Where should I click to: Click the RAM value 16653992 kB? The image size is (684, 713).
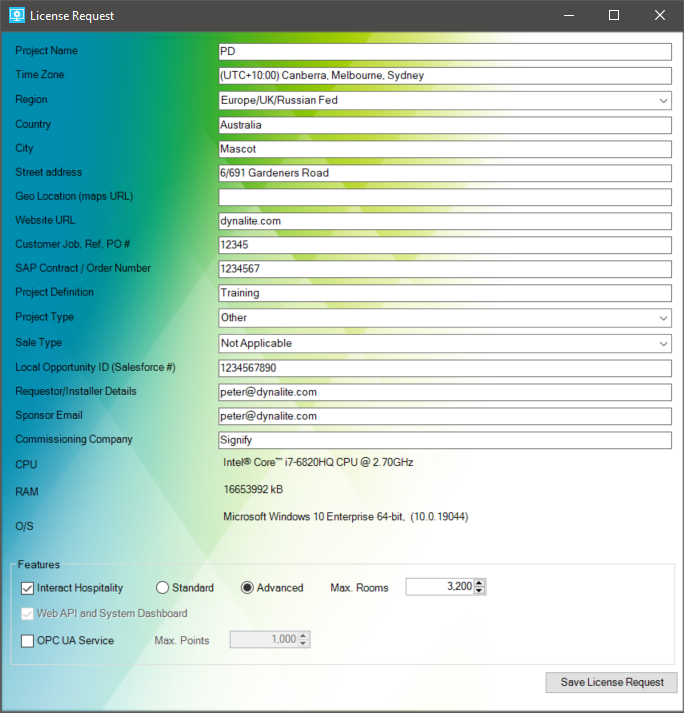coord(253,490)
